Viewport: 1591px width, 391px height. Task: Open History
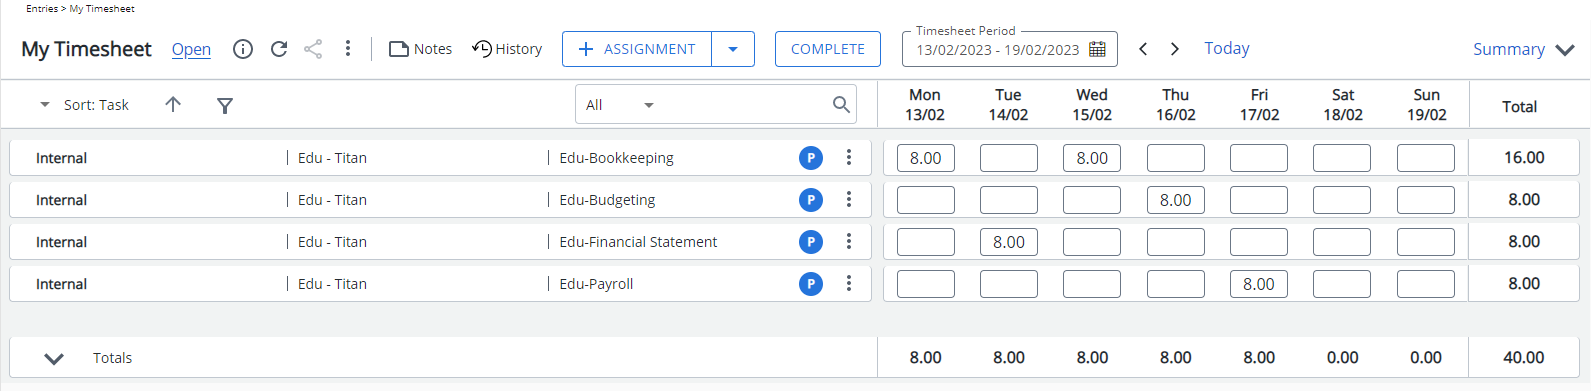pyautogui.click(x=507, y=49)
